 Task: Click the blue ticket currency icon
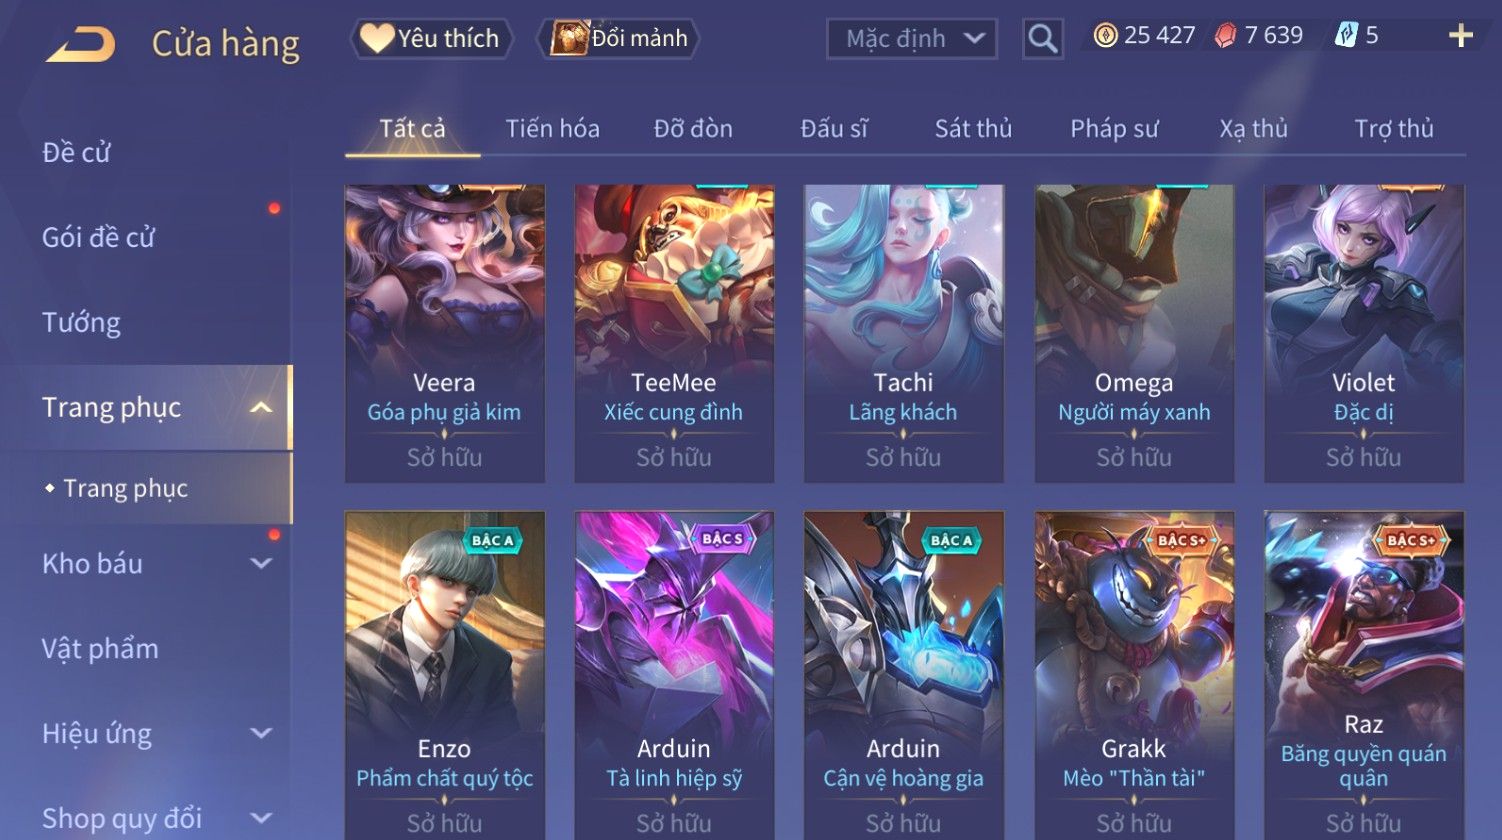tap(1346, 36)
